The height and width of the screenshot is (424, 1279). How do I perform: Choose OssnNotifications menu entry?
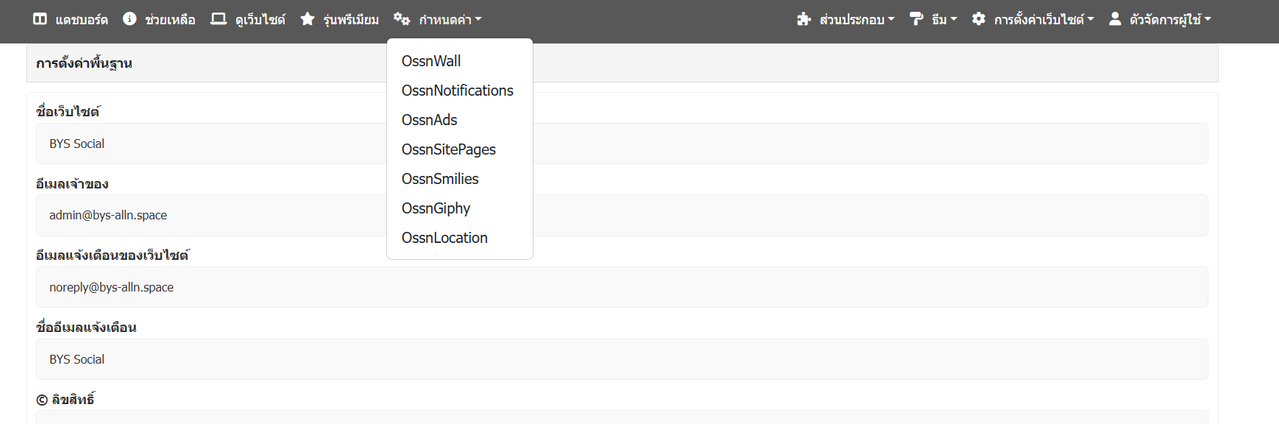457,91
